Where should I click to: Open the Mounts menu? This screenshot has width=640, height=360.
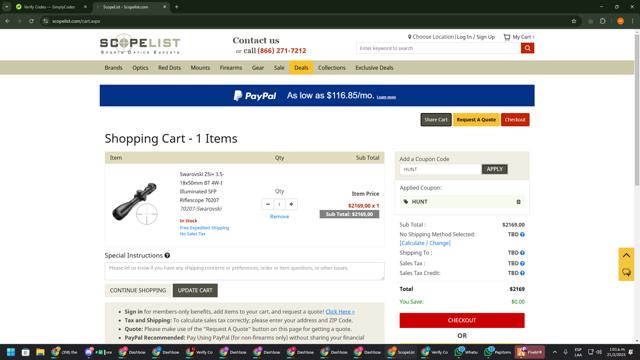point(200,68)
